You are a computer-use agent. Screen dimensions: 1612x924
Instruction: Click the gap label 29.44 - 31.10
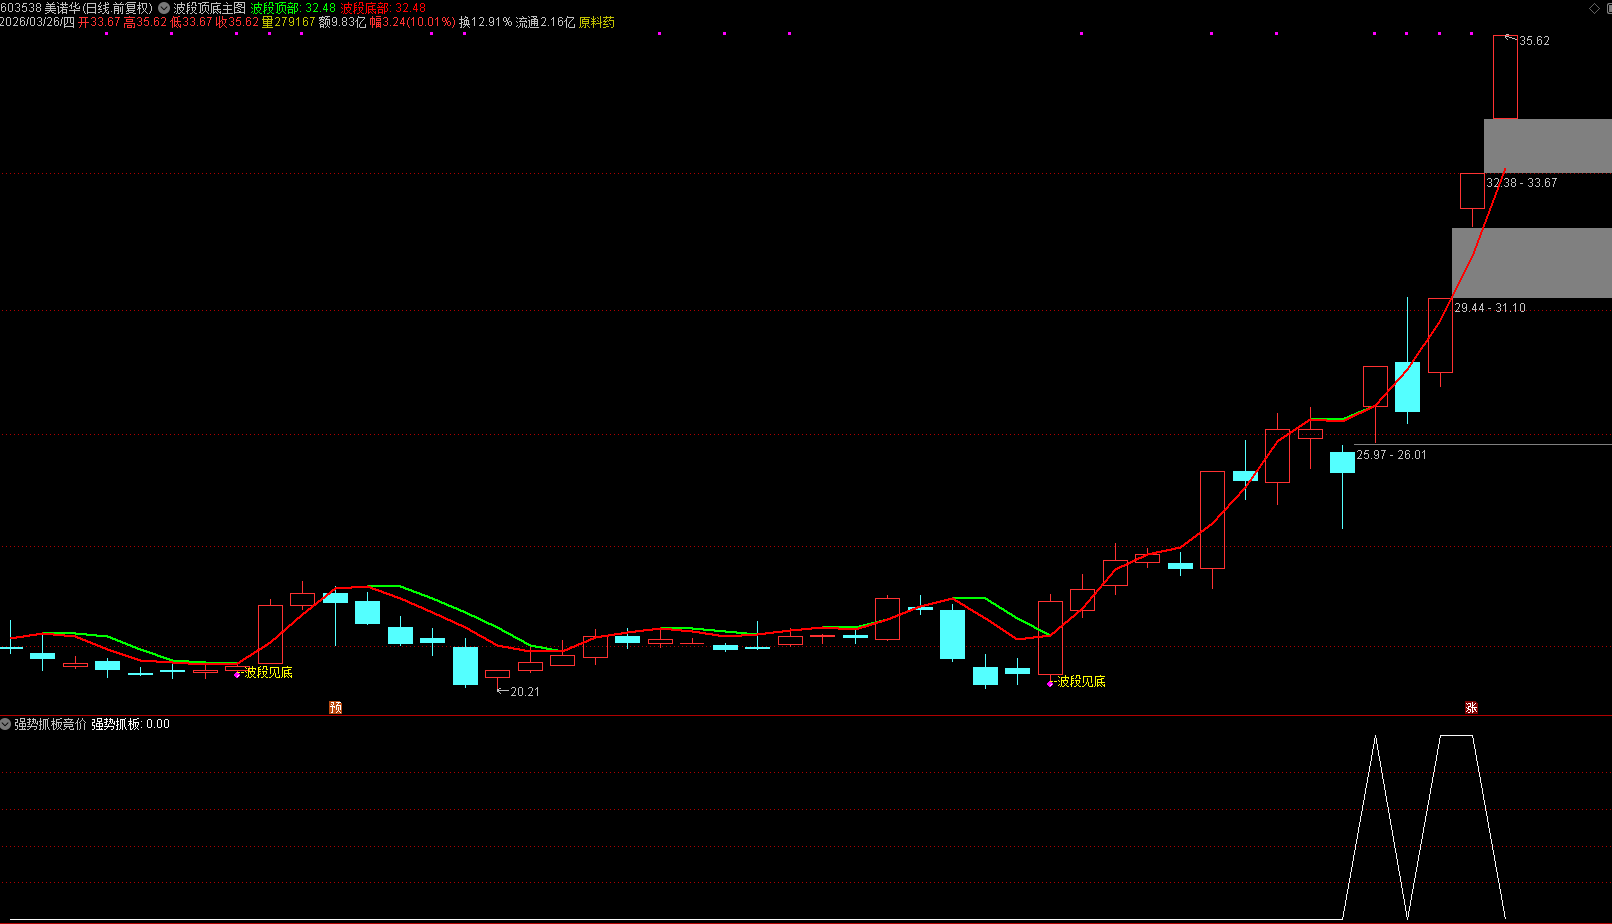coord(1490,308)
